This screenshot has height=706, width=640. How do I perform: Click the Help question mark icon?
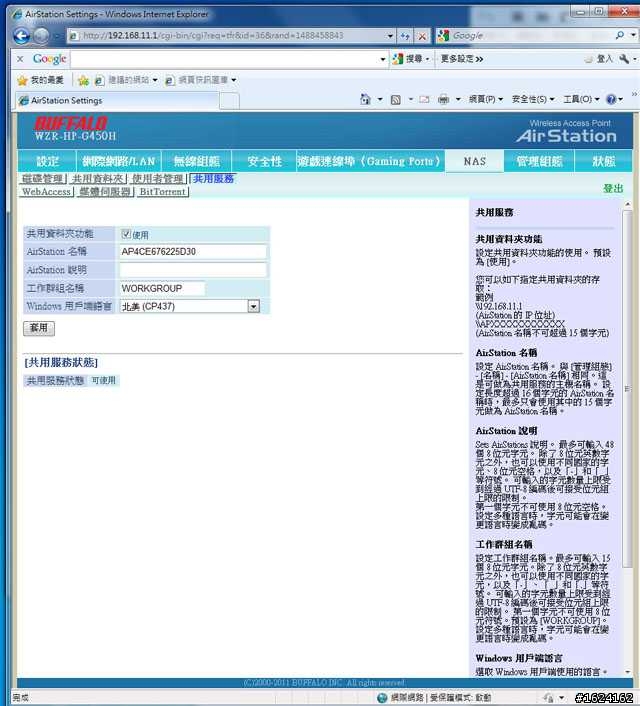coord(611,100)
